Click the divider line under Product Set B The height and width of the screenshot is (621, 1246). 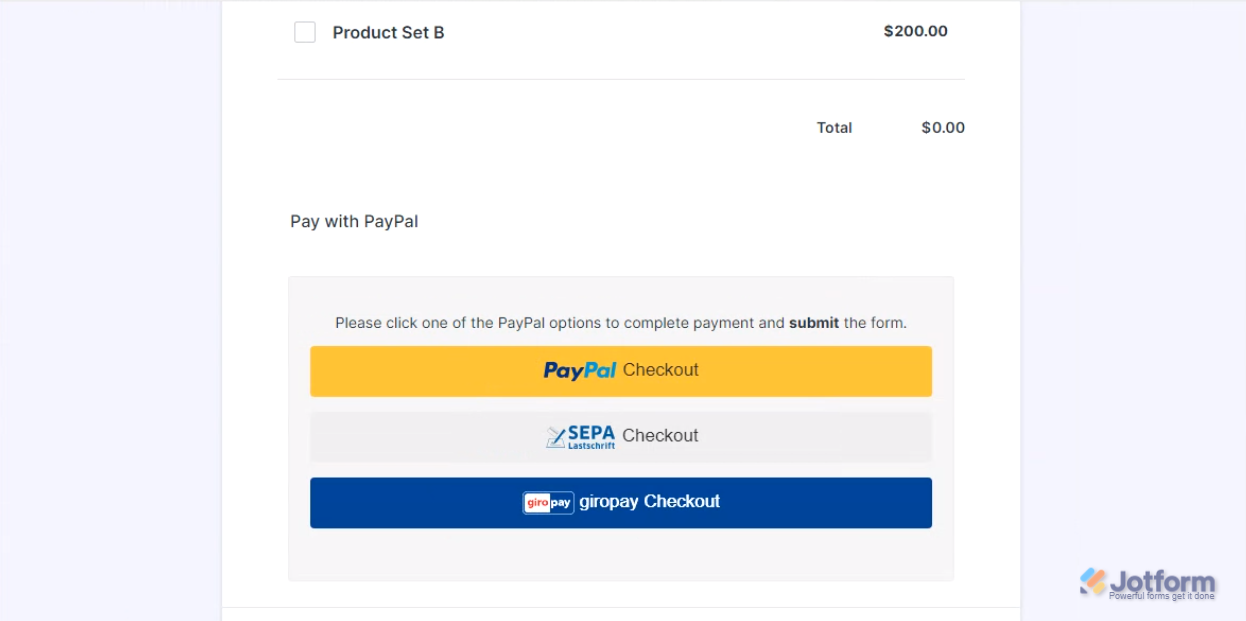tap(621, 79)
